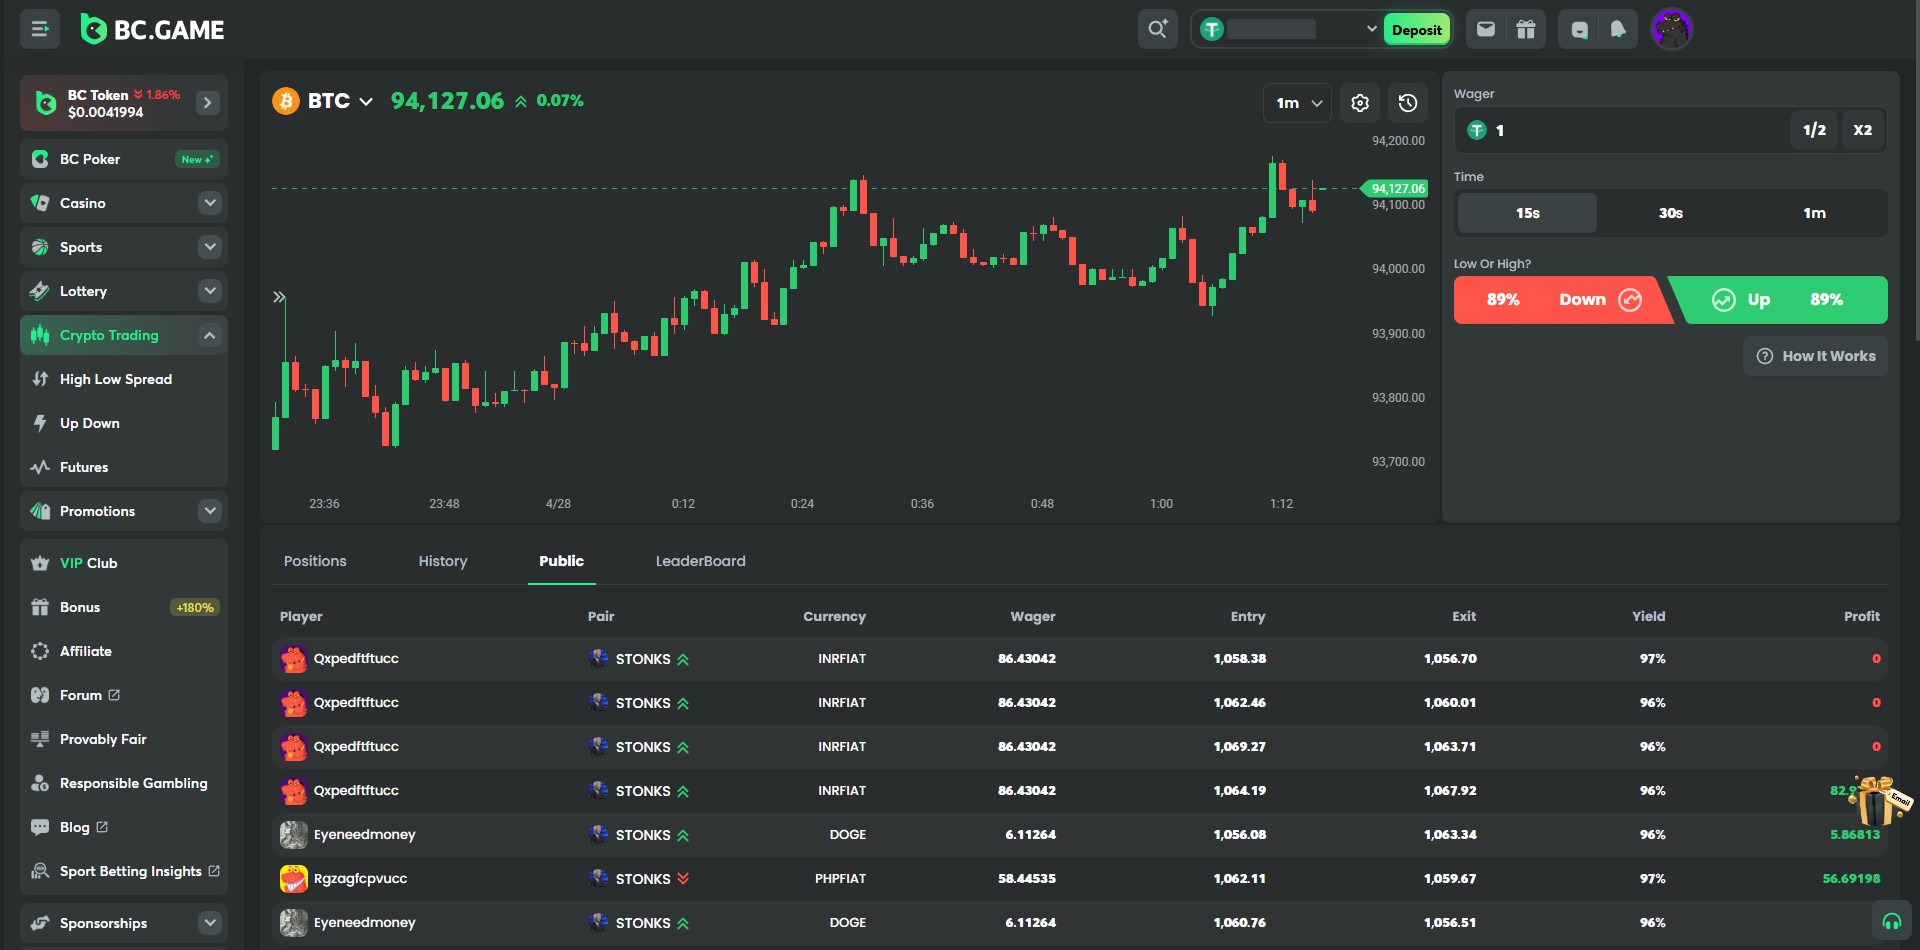
Task: Click the 56.69198 profit value
Action: (x=1851, y=879)
